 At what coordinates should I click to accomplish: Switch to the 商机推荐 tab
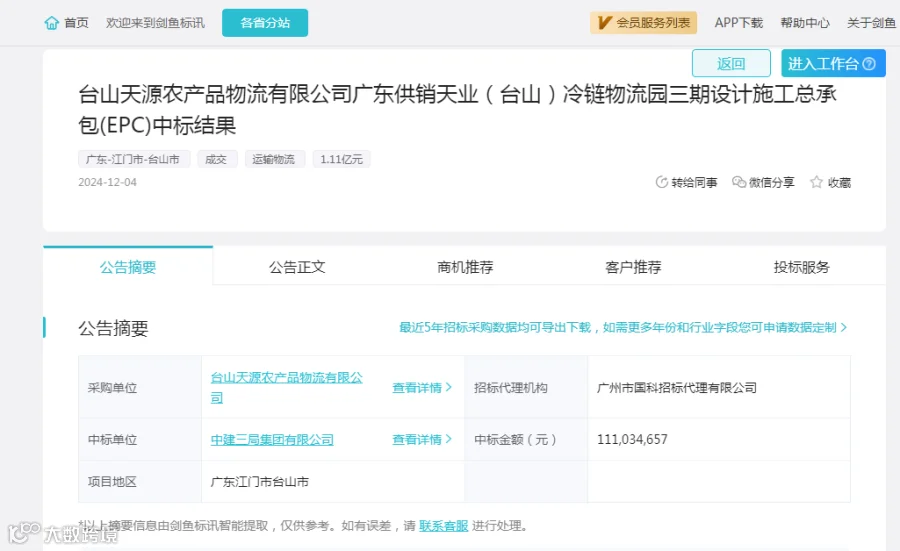tap(465, 267)
